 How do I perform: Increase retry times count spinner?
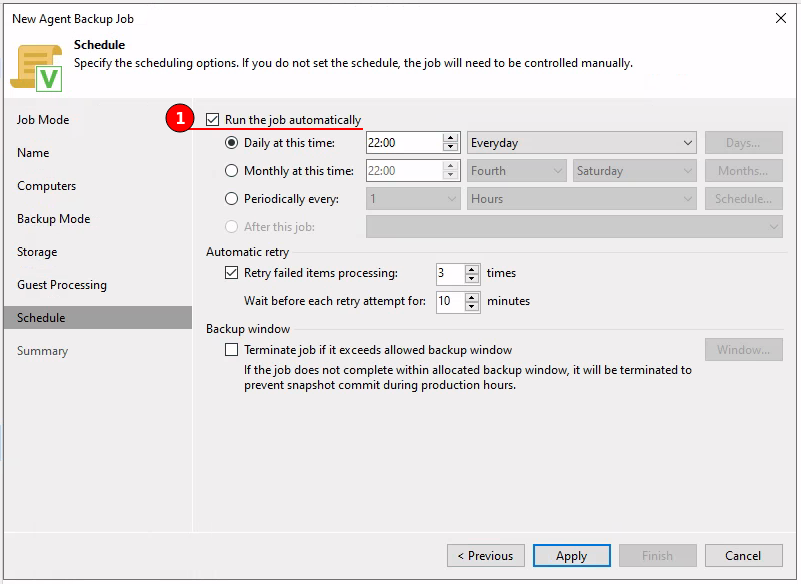472,269
